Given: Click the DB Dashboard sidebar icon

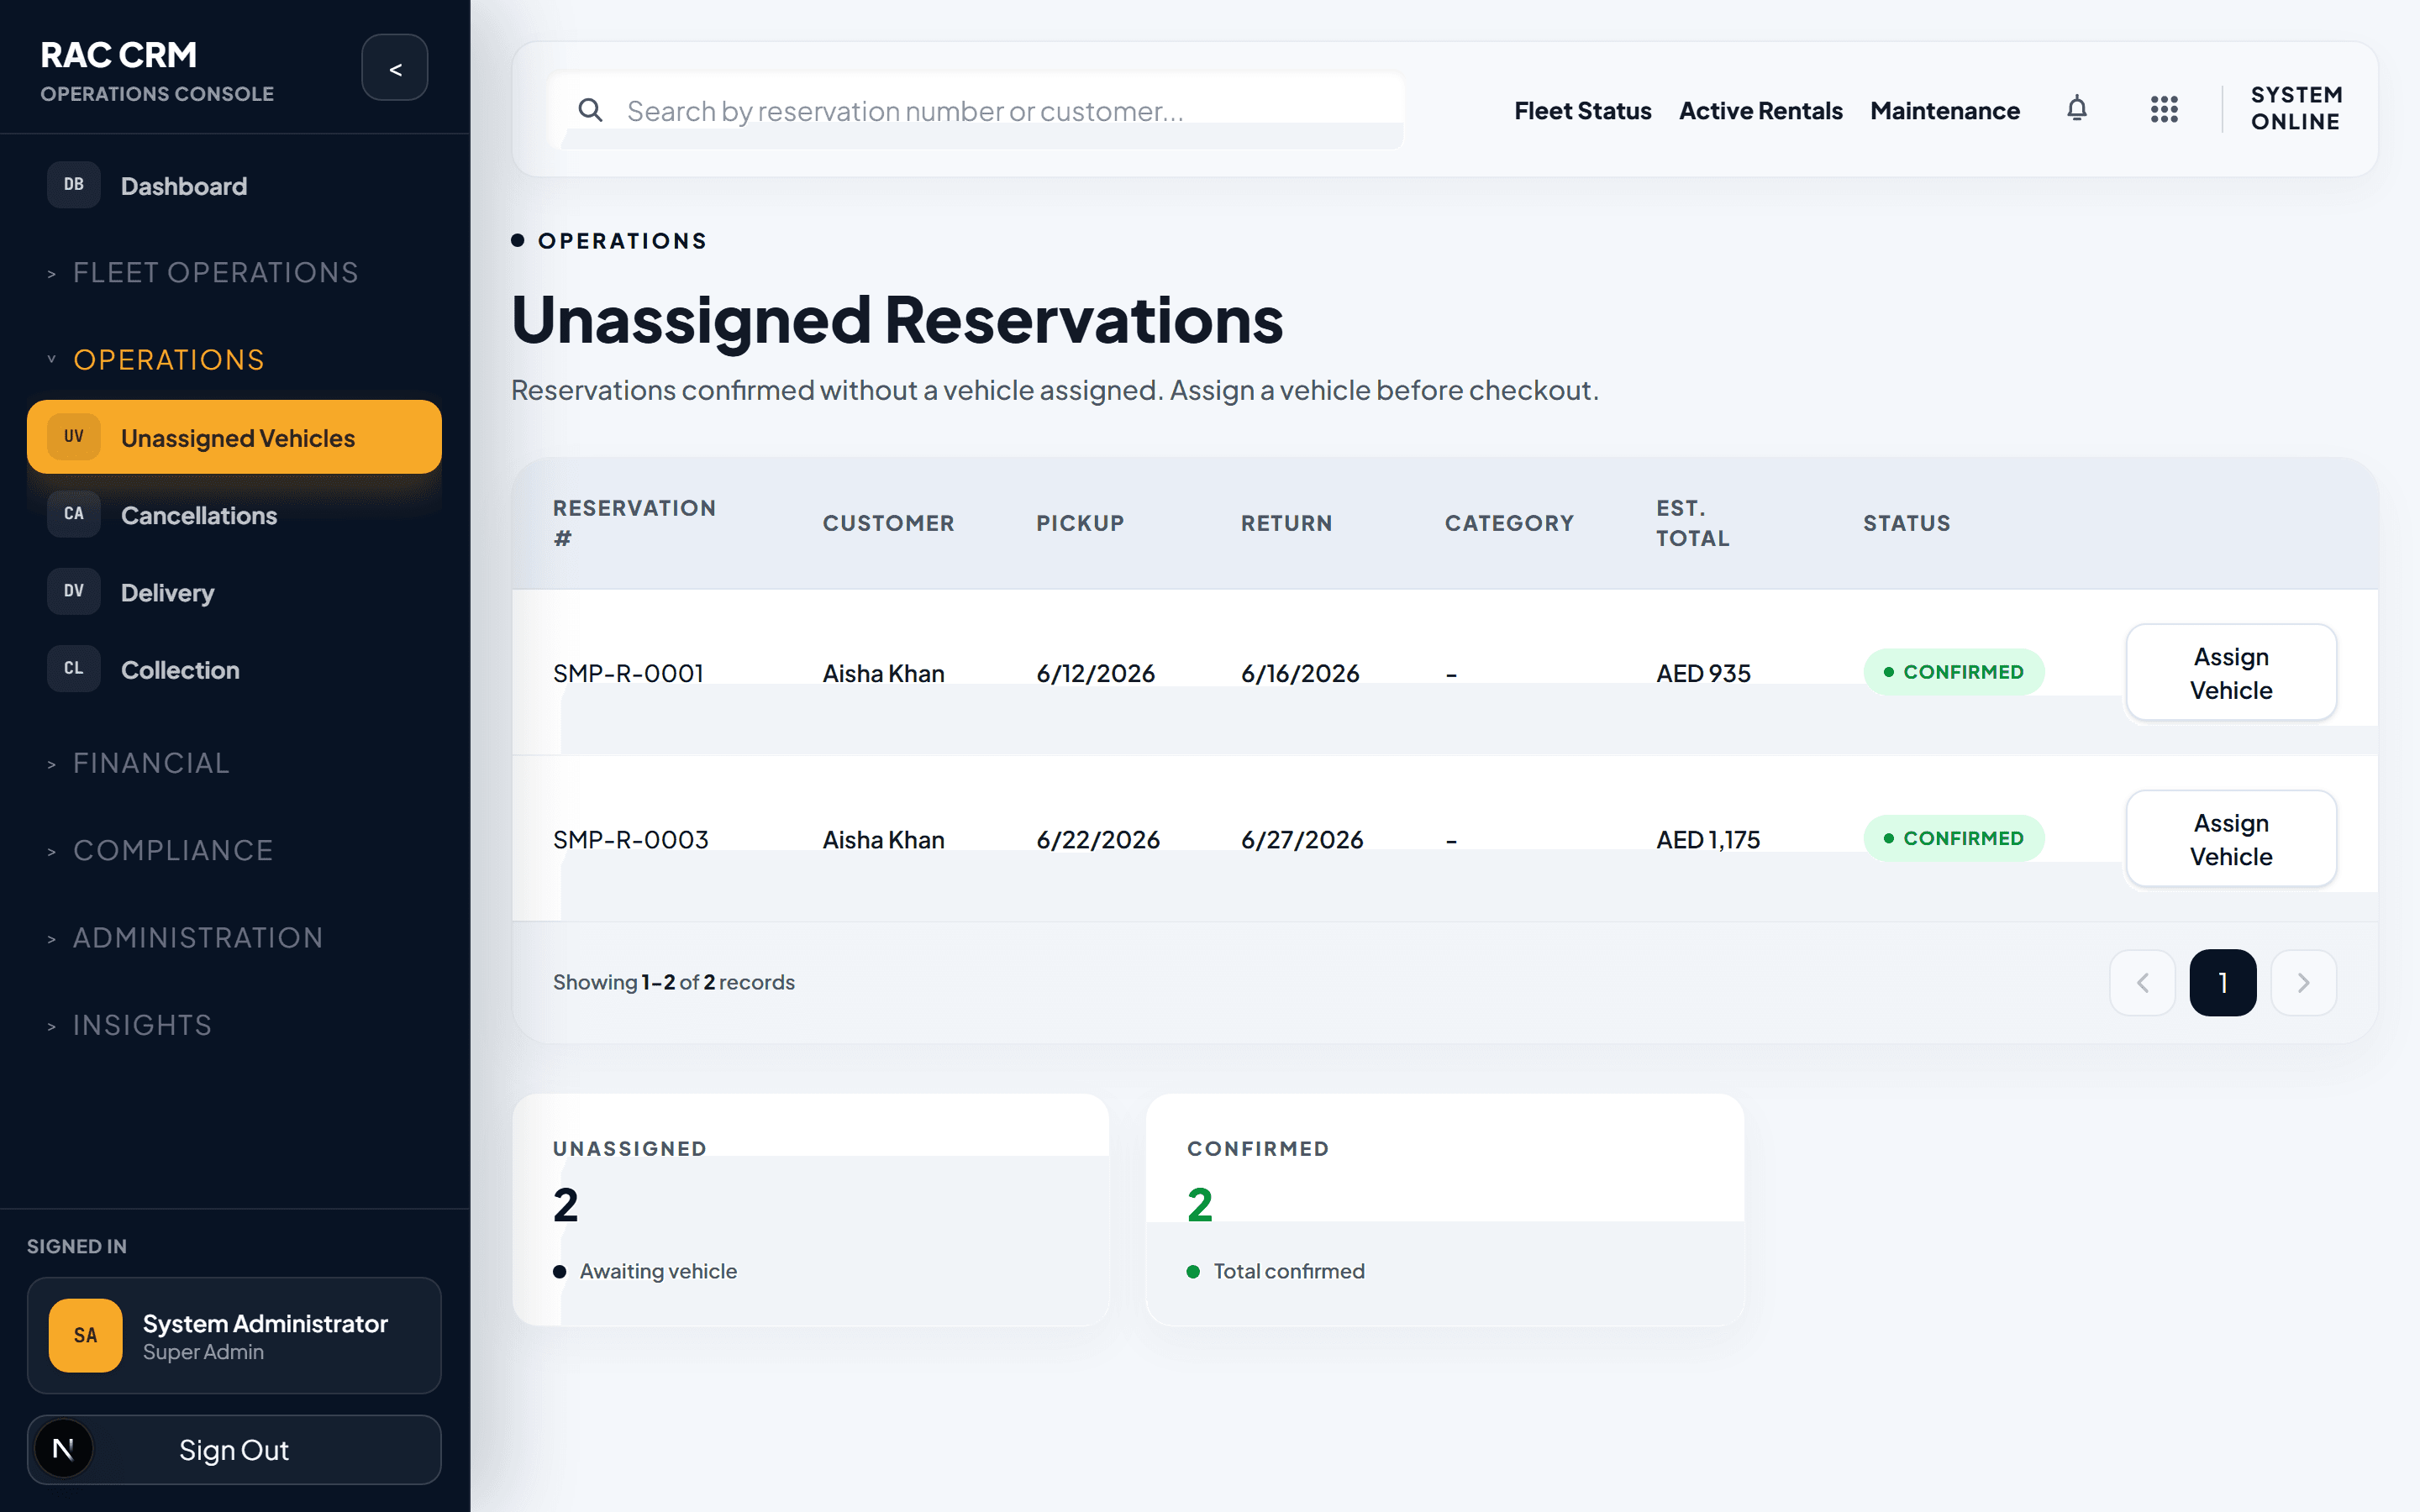Looking at the screenshot, I should [x=74, y=185].
